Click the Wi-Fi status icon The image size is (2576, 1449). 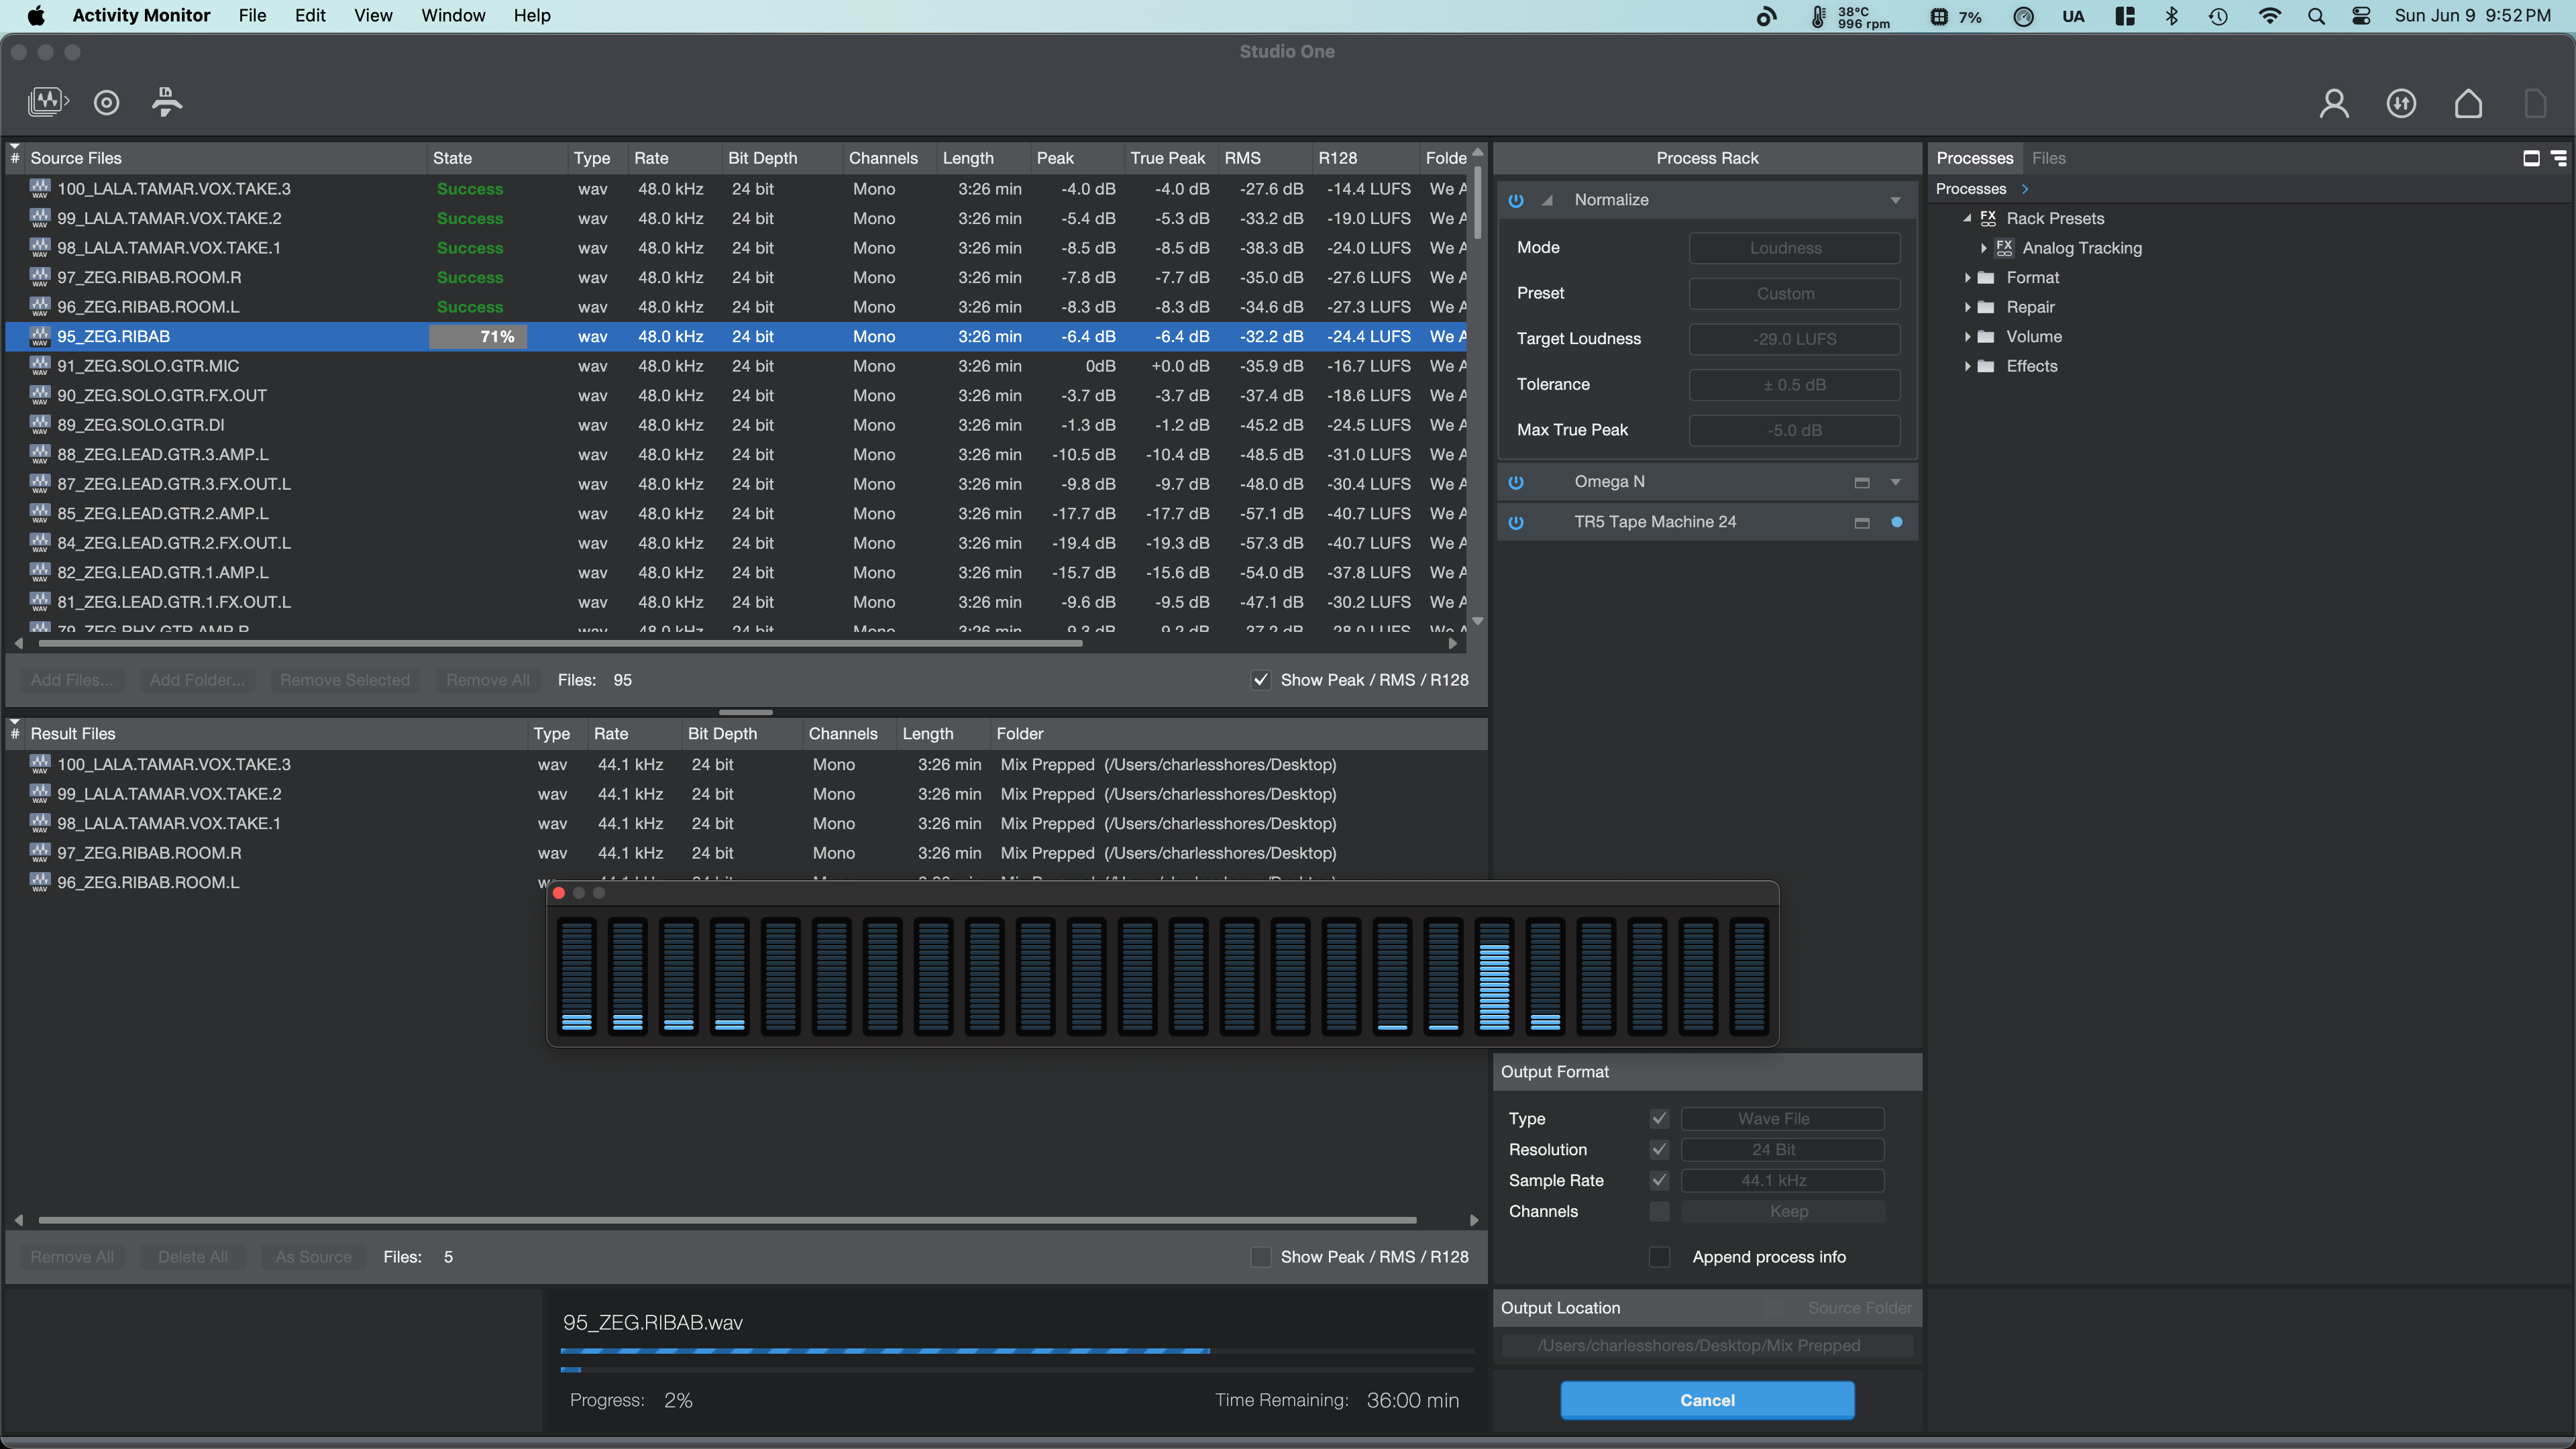(x=2270, y=16)
